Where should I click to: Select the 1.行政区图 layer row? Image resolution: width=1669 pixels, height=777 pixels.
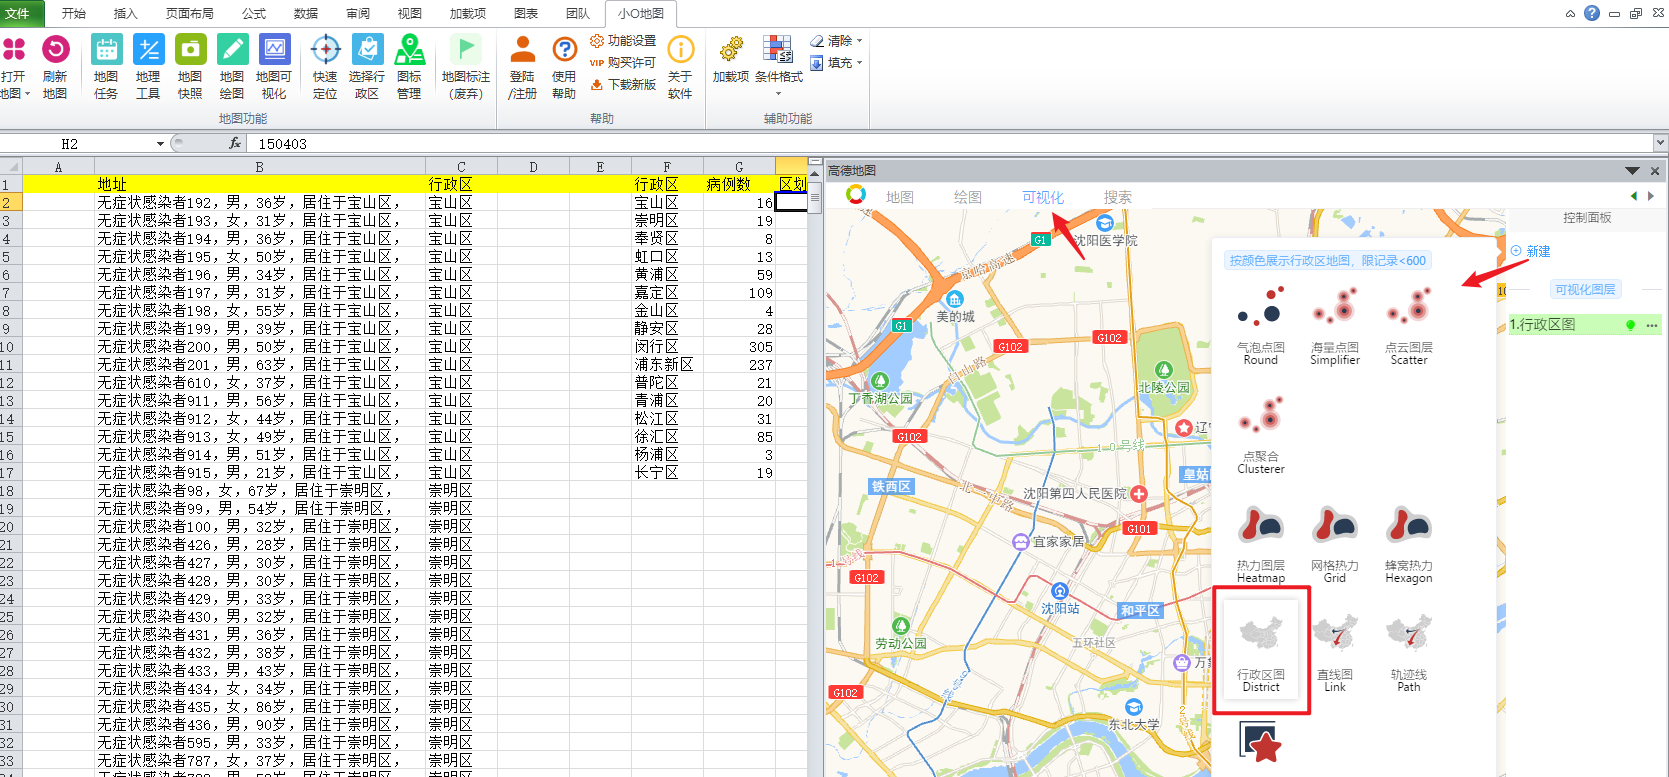tap(1585, 325)
